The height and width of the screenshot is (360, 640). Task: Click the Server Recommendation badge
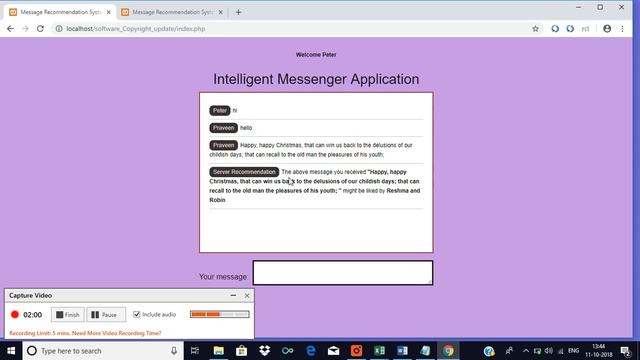click(x=244, y=172)
